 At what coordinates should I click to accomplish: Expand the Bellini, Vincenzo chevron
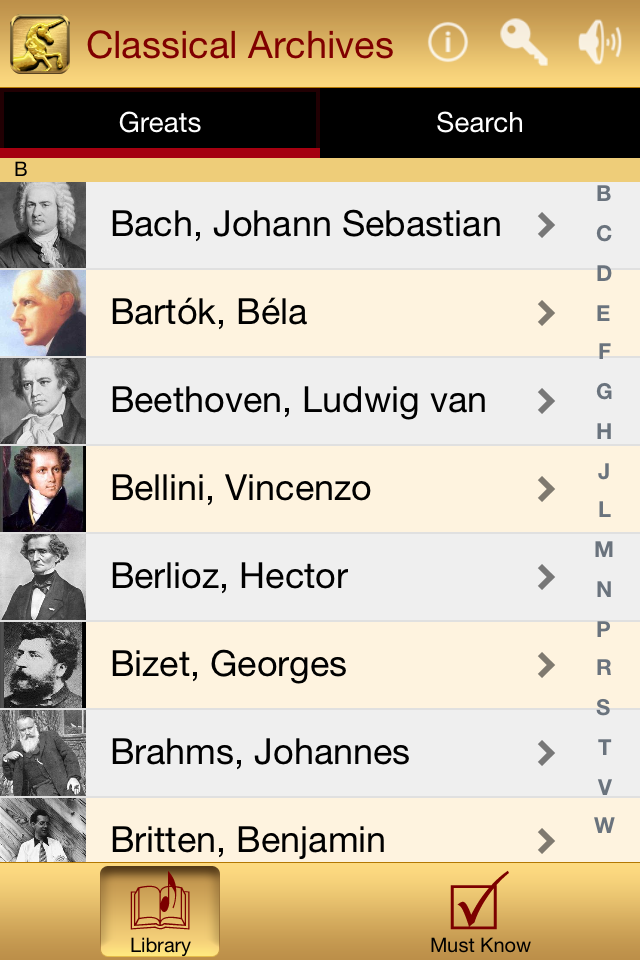[546, 489]
